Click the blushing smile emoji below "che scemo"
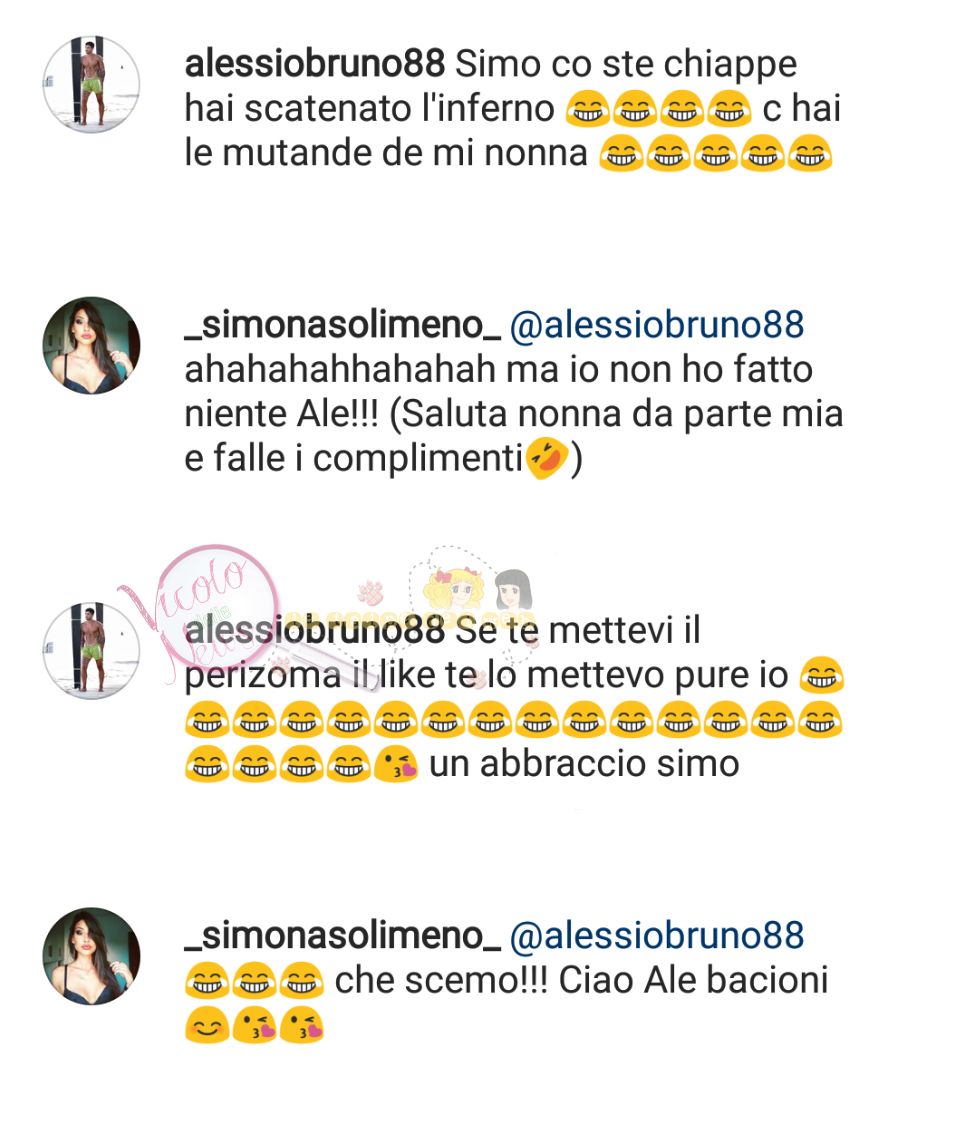The image size is (974, 1129). pyautogui.click(x=207, y=1025)
